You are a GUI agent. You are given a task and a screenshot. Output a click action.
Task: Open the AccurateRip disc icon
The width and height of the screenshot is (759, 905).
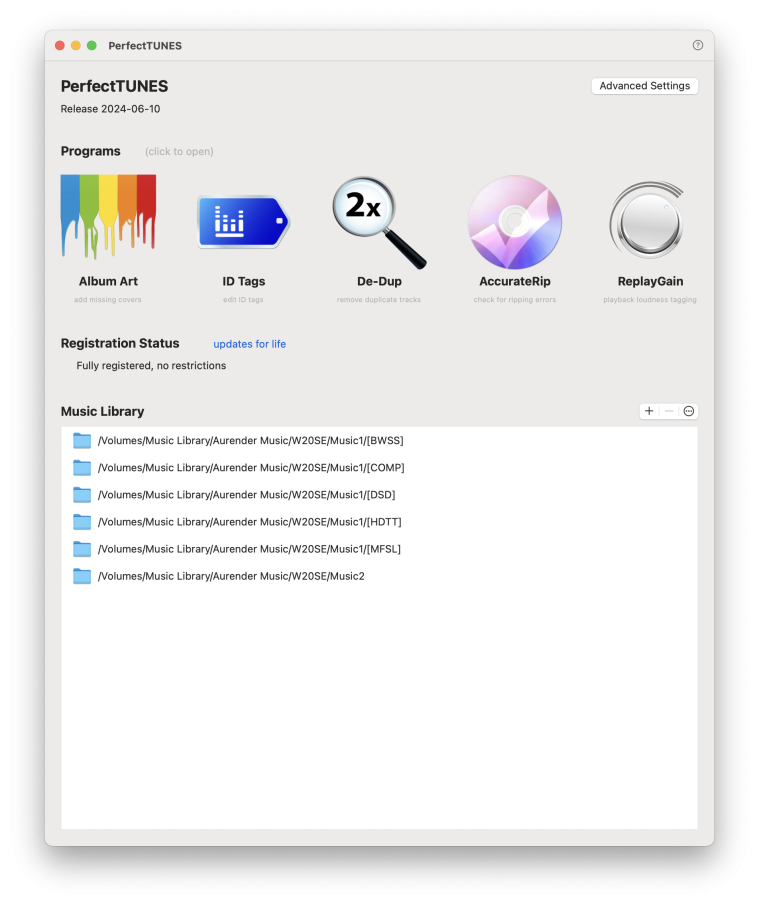pyautogui.click(x=515, y=222)
